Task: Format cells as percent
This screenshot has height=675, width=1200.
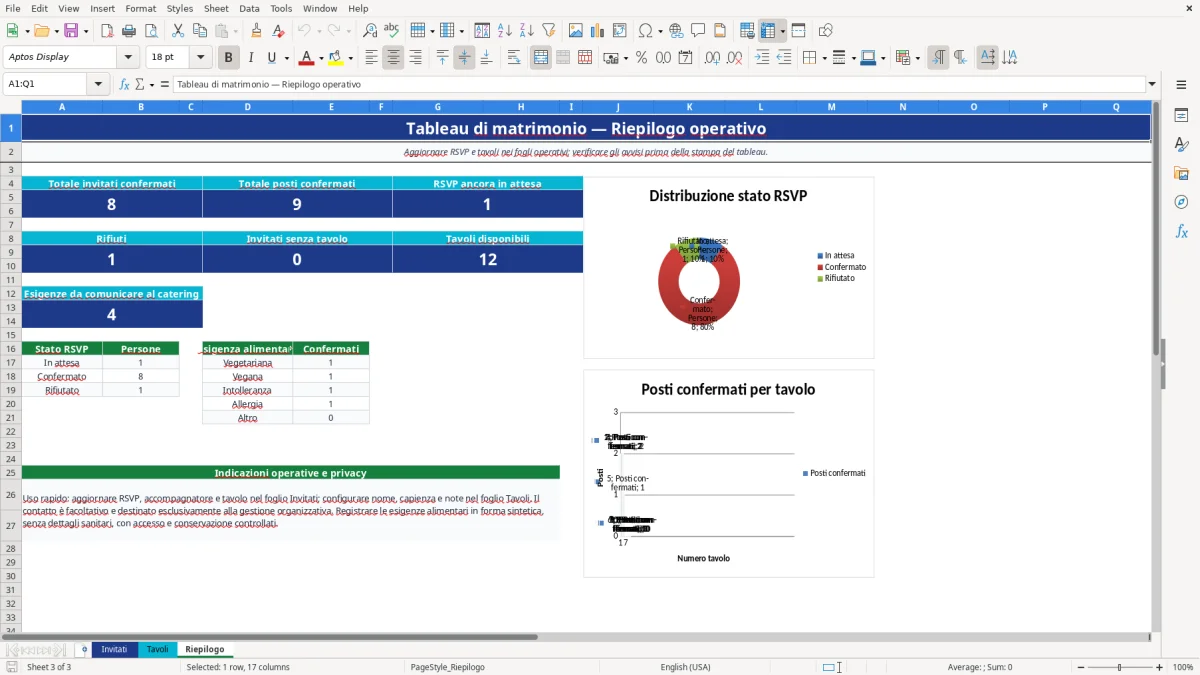Action: 641,58
